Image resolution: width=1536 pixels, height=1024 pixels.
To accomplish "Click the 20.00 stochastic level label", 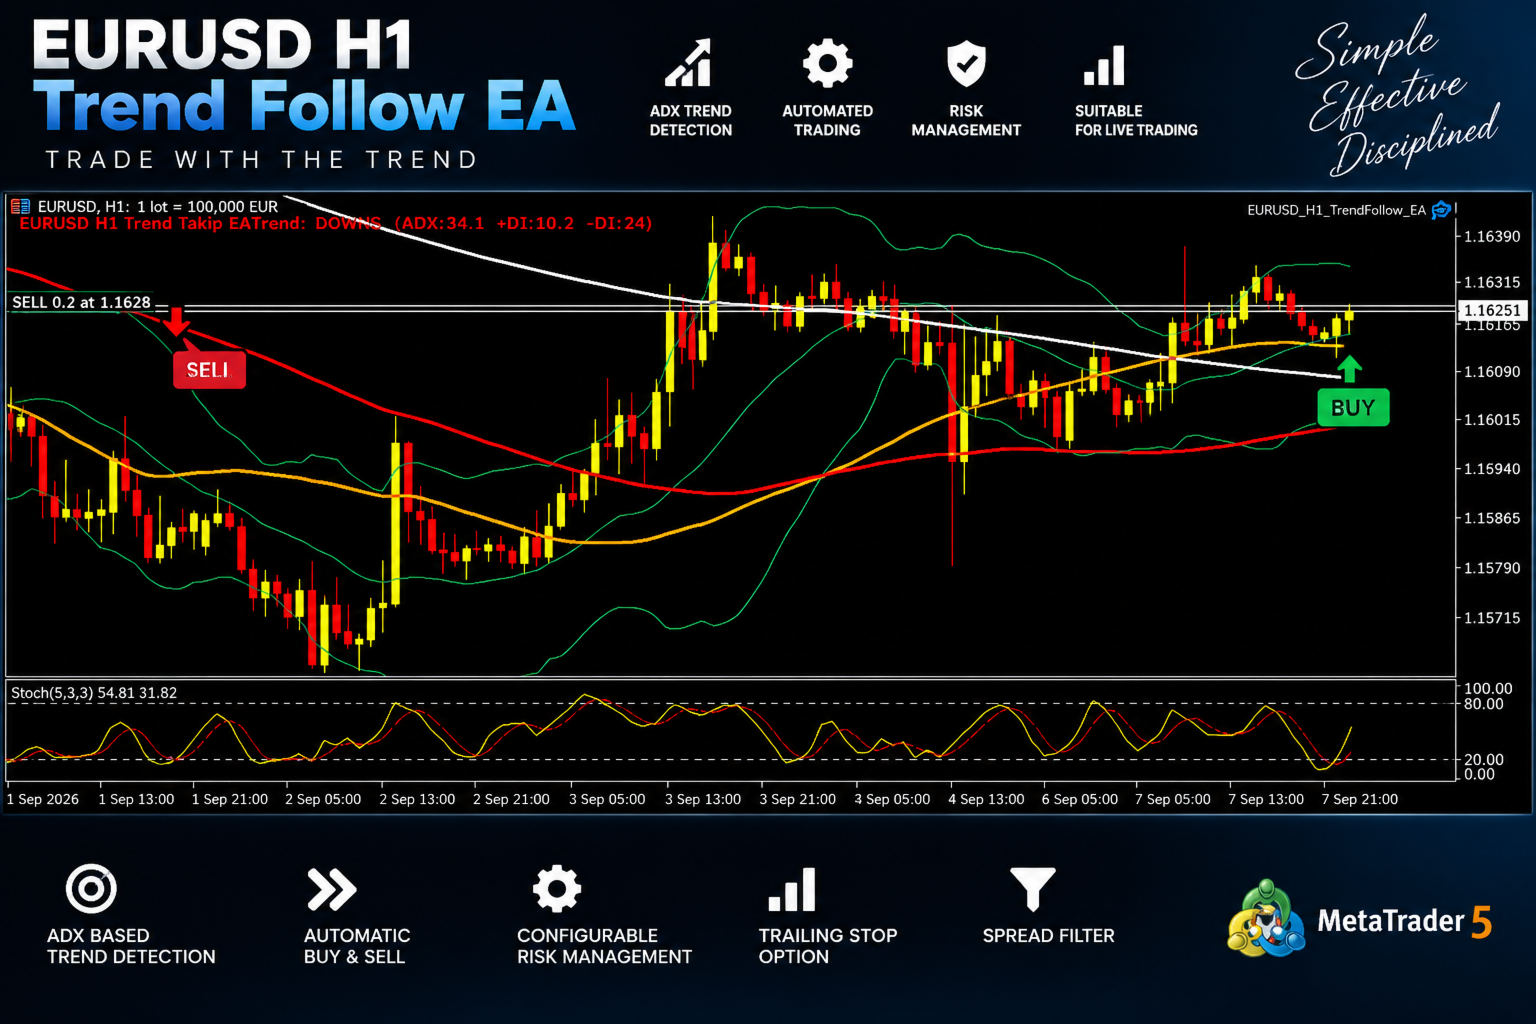I will click(1484, 760).
